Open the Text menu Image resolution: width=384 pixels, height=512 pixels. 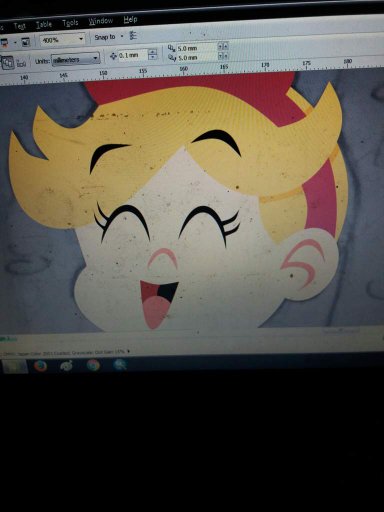coord(19,26)
